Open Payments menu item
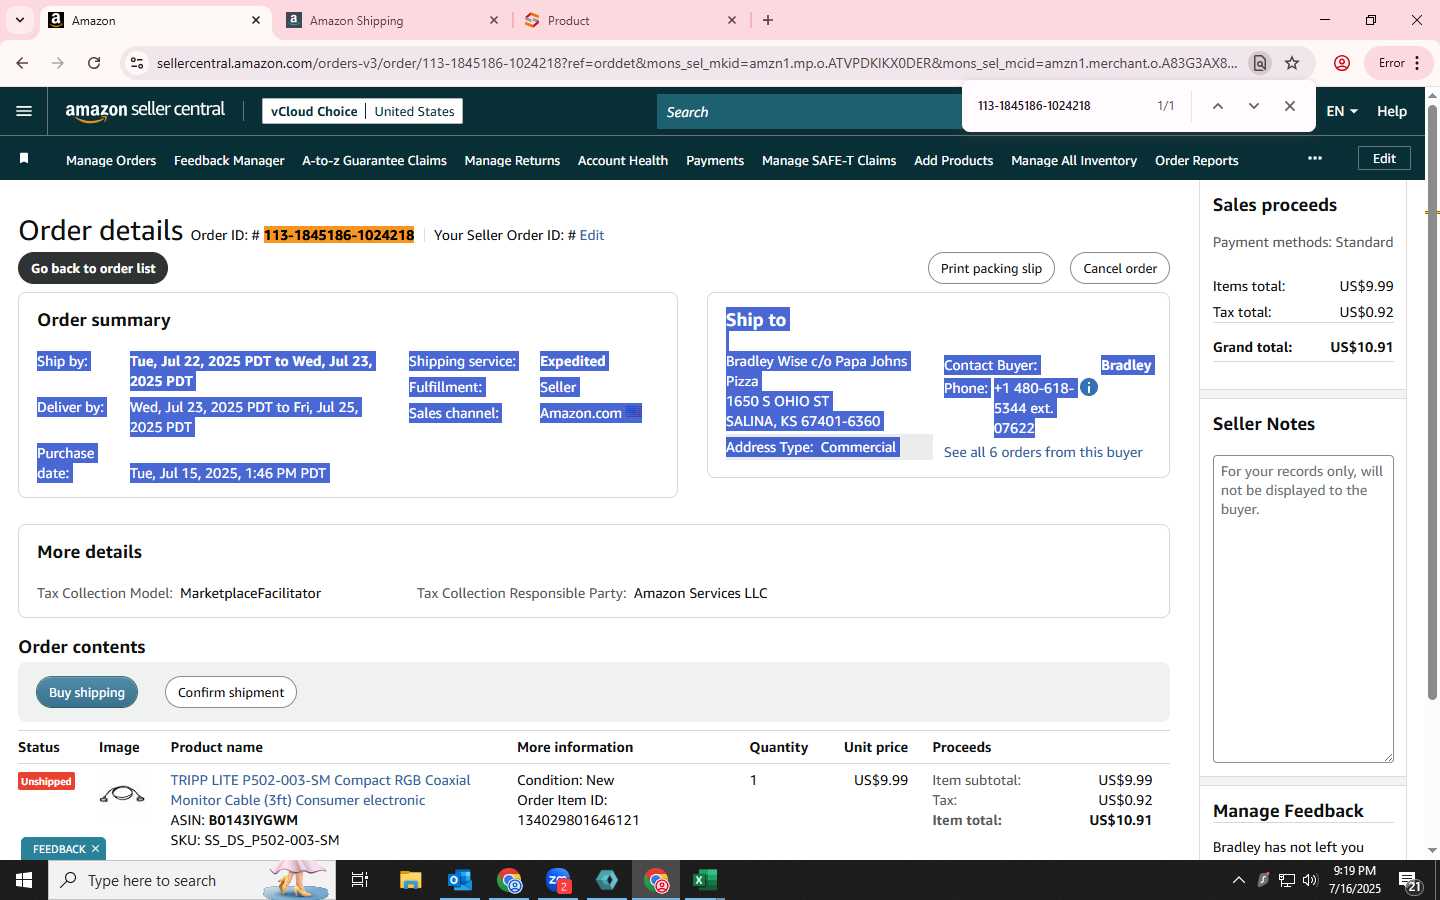Image resolution: width=1440 pixels, height=900 pixels. click(x=715, y=160)
